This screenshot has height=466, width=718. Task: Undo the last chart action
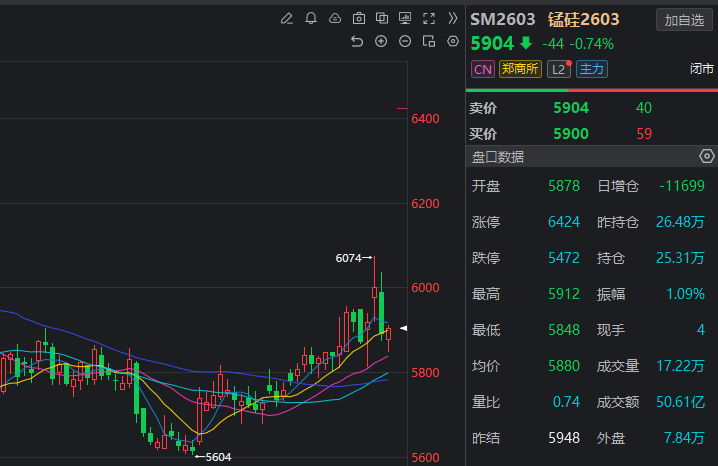click(357, 41)
